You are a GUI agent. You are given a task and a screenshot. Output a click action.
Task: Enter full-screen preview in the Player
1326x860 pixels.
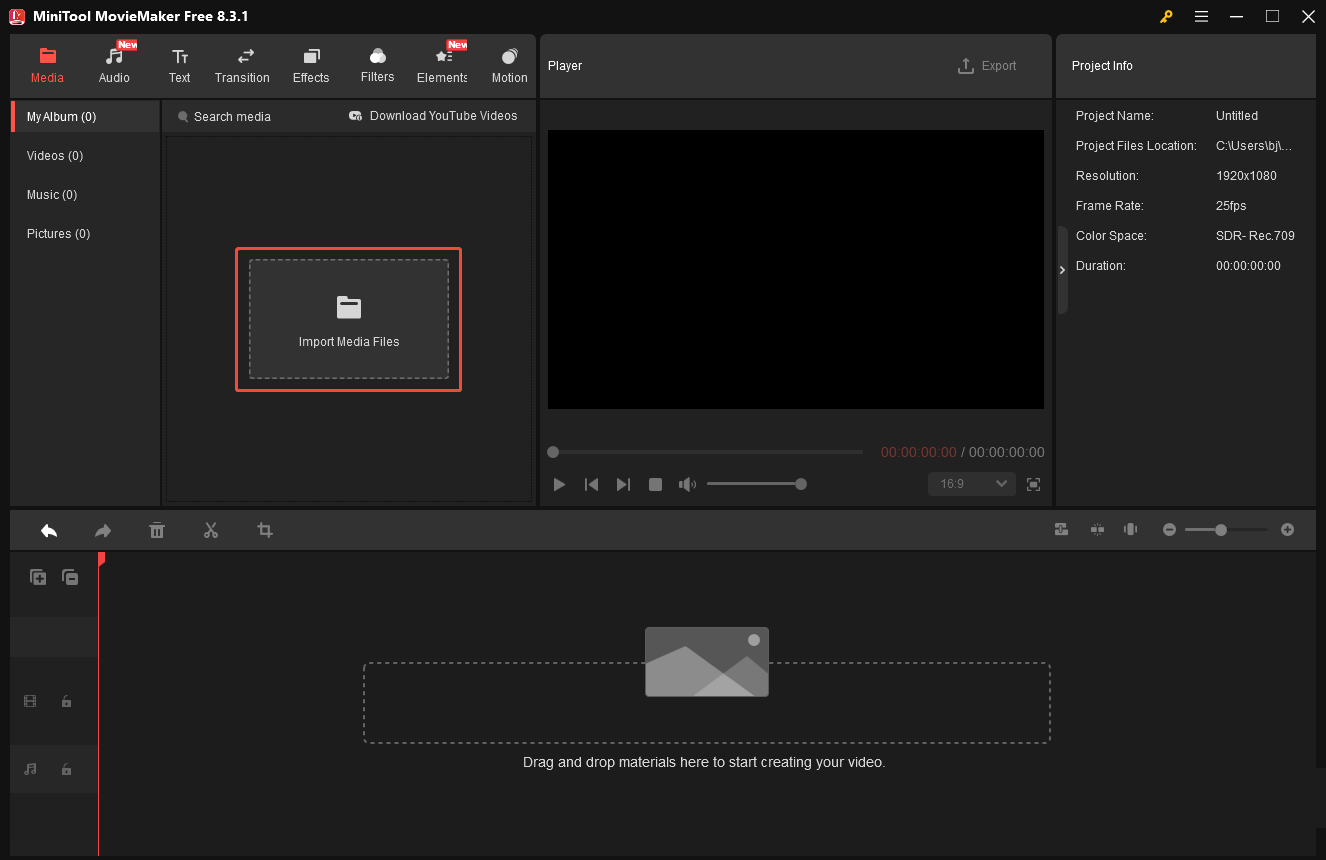(1033, 484)
